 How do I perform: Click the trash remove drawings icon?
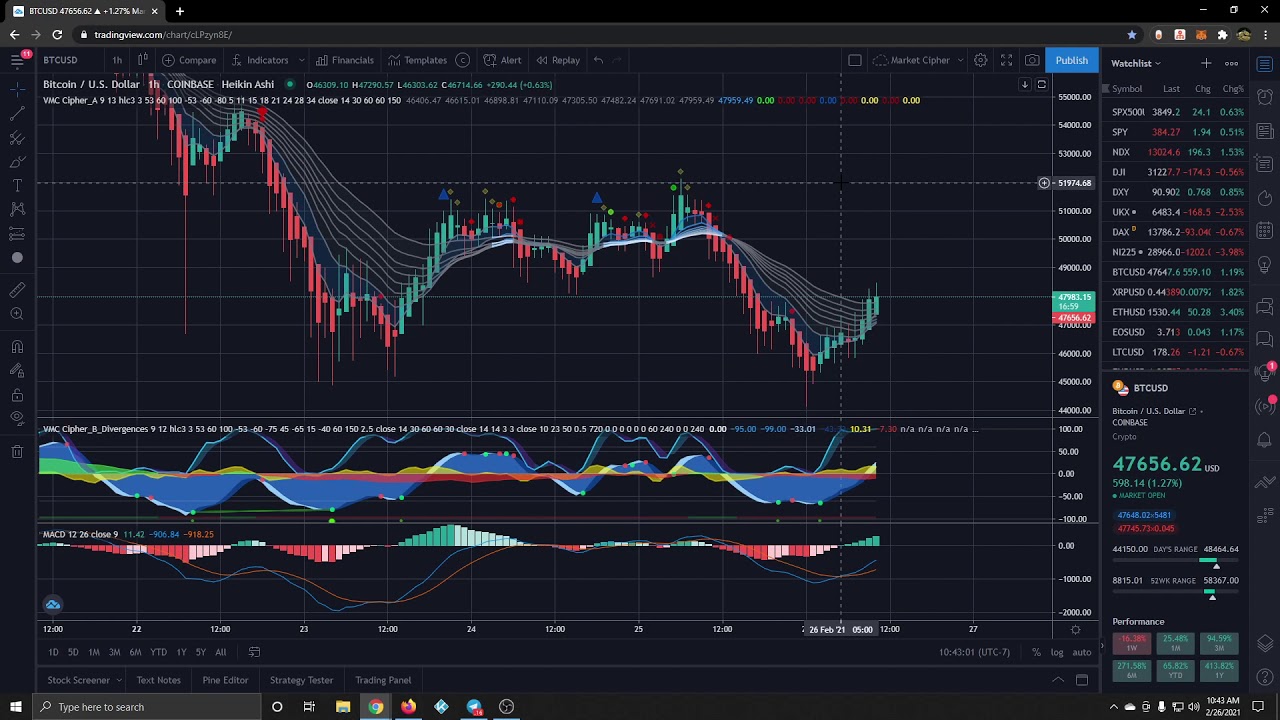[x=17, y=452]
